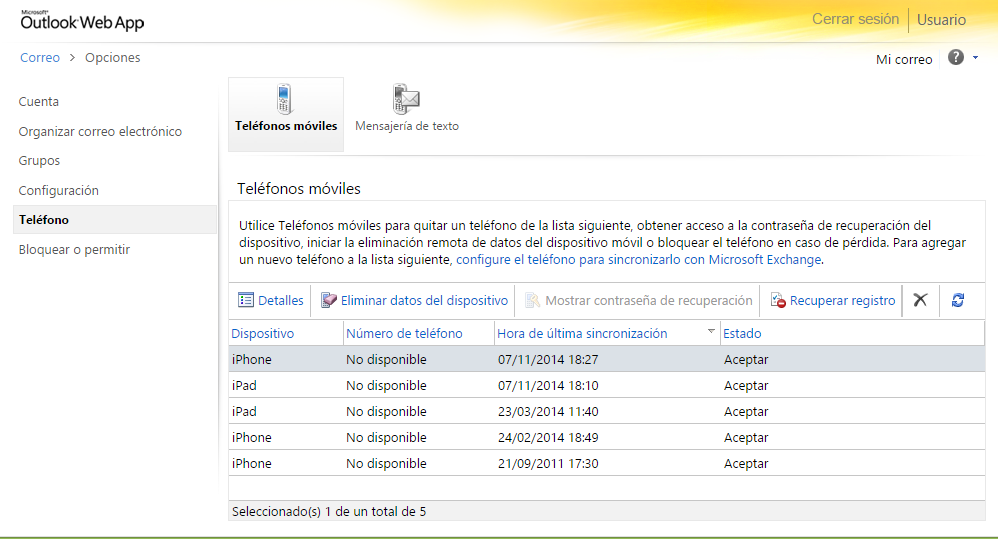
Task: Go to Mi correo link
Action: (904, 59)
